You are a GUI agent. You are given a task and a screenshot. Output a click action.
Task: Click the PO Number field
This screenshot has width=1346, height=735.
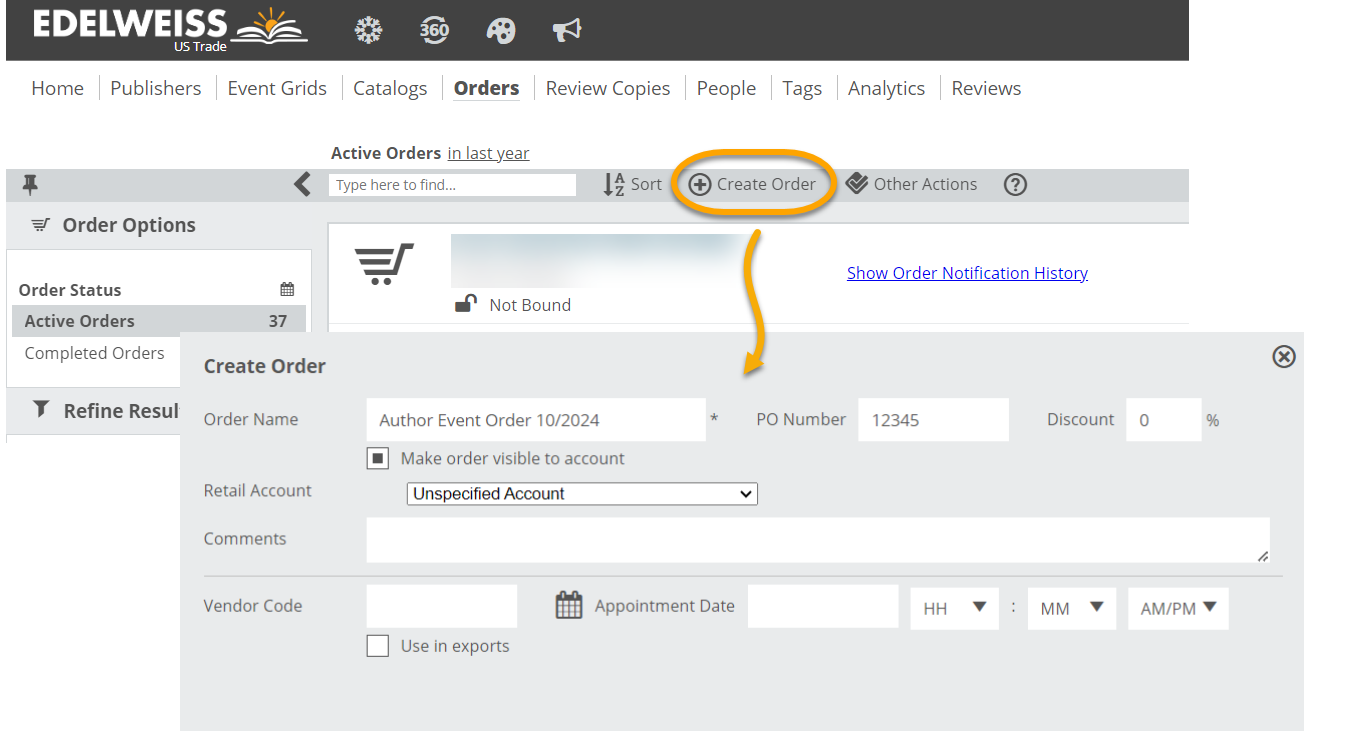(933, 420)
